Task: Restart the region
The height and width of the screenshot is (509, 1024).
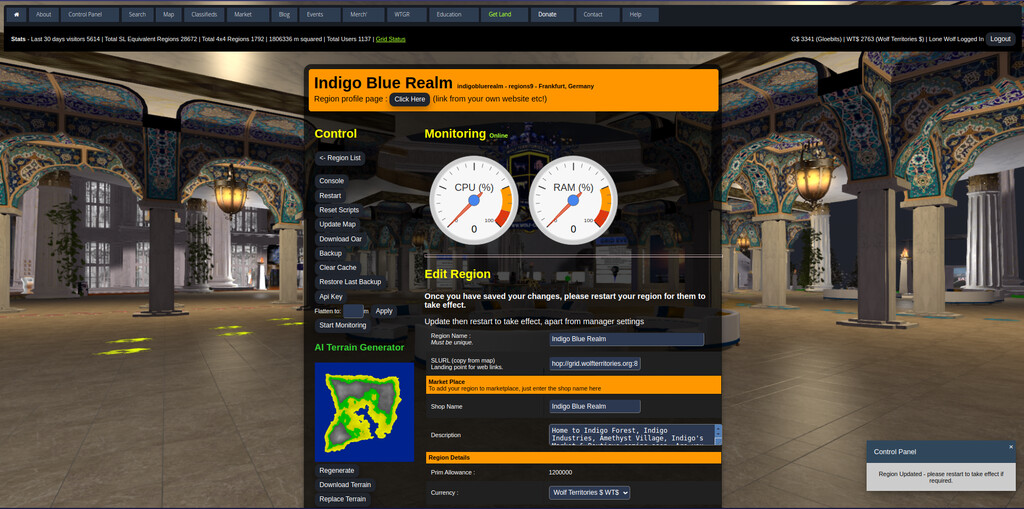Action: 330,196
